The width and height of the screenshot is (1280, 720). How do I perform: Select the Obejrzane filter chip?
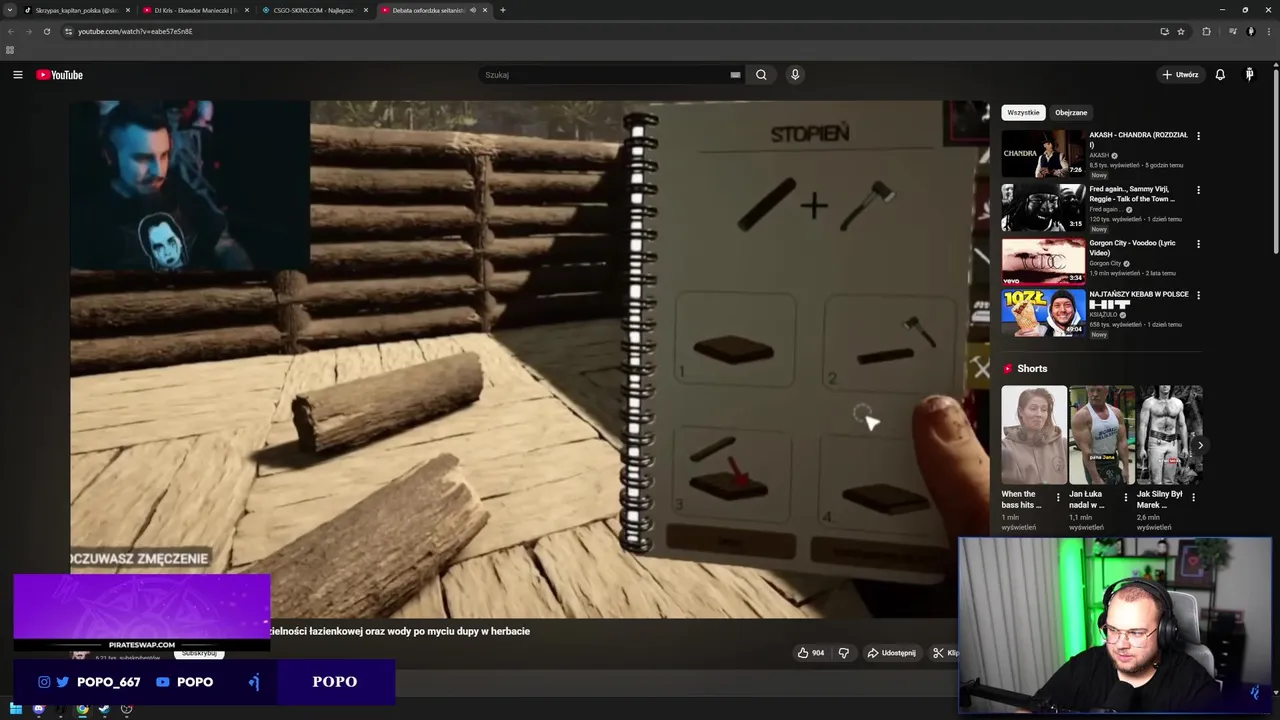1071,113
